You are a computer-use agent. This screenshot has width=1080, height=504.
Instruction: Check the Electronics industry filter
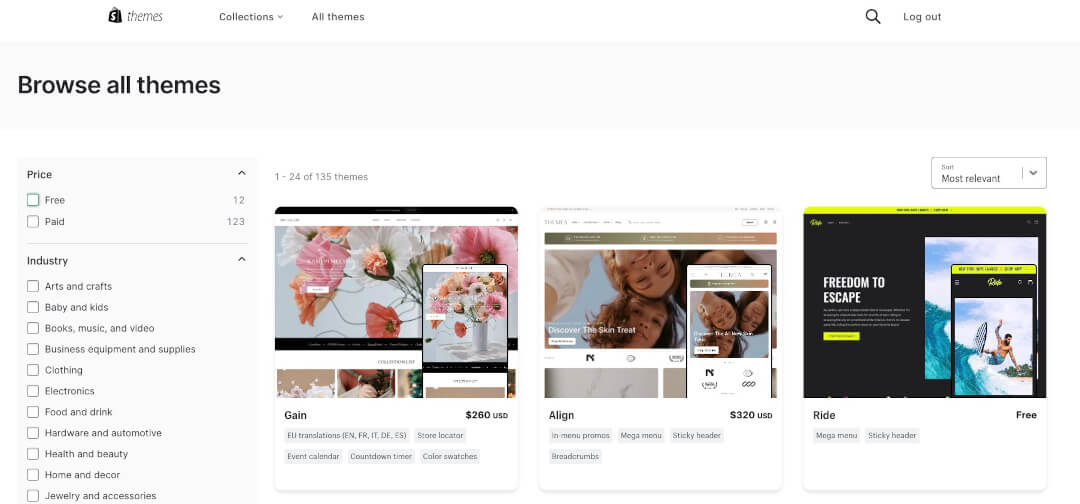click(x=33, y=391)
